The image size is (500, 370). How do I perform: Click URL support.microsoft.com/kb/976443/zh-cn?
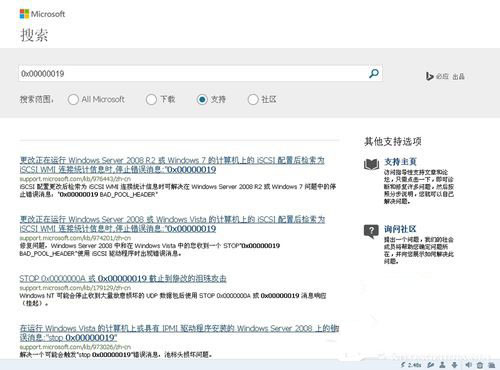[x=75, y=179]
